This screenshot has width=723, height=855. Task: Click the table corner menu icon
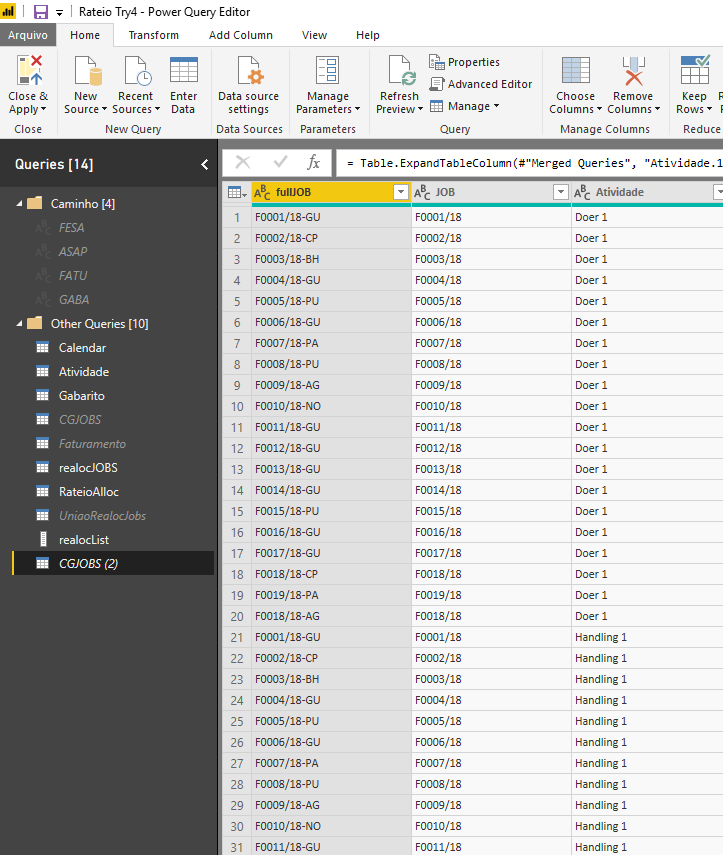(x=237, y=192)
